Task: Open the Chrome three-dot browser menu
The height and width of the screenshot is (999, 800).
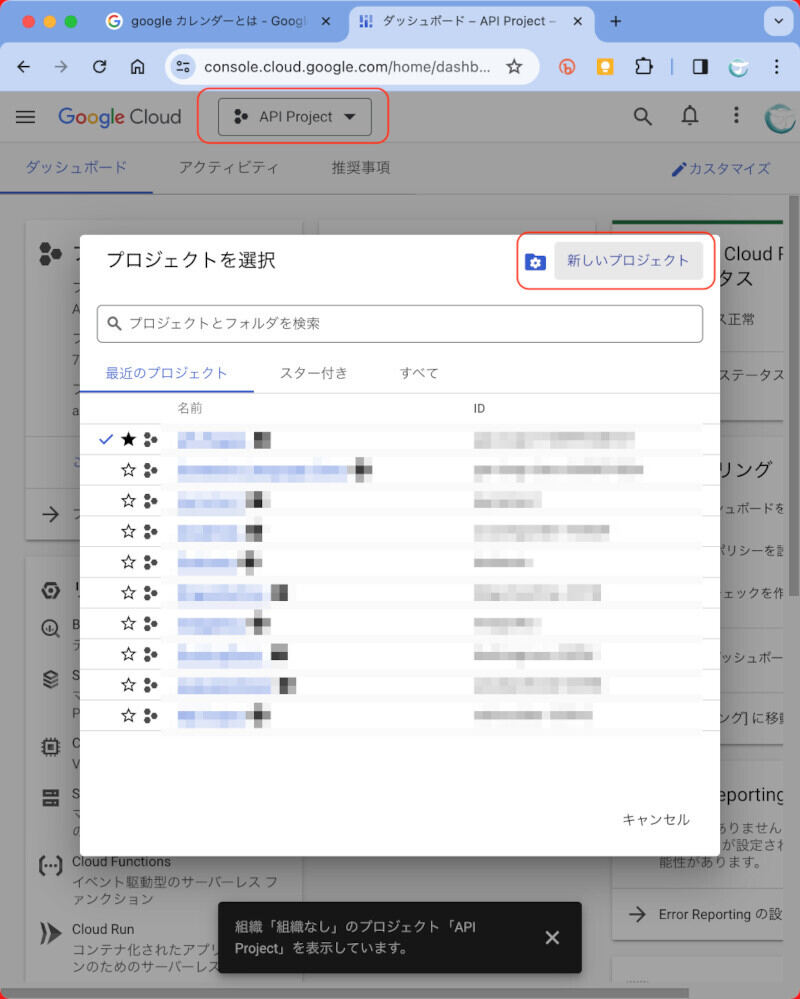Action: point(776,67)
